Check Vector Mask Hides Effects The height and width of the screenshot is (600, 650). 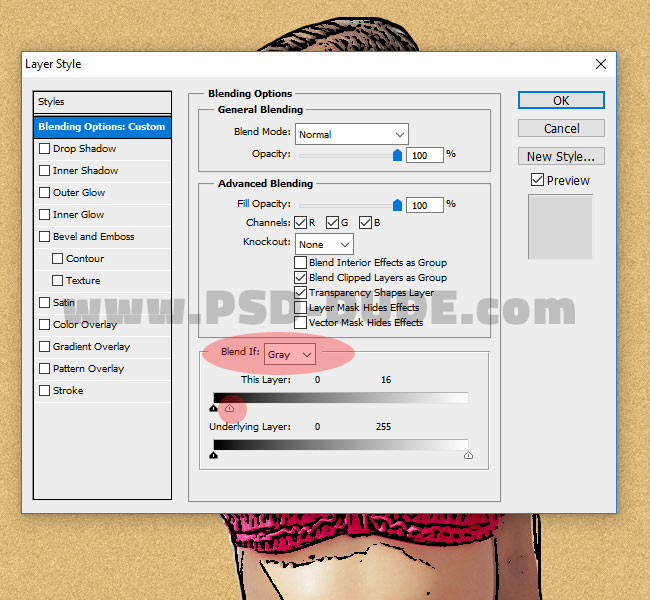point(301,322)
